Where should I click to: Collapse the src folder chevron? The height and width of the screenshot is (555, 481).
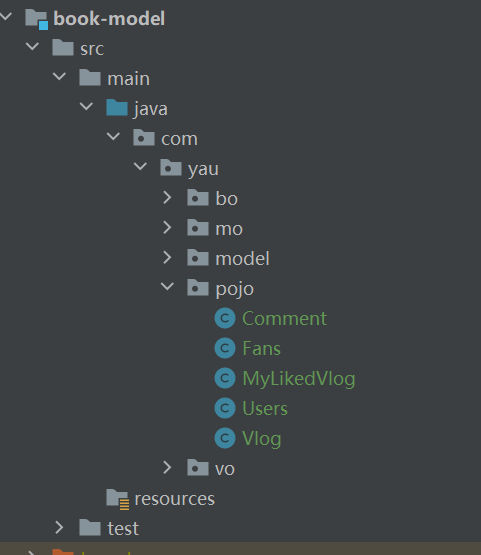coord(32,46)
